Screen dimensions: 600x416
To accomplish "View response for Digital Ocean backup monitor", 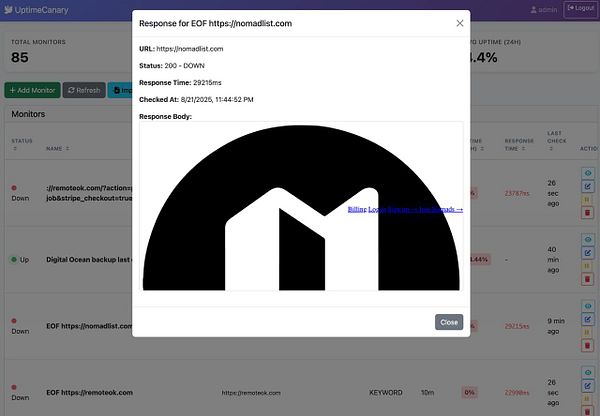I will (x=588, y=240).
